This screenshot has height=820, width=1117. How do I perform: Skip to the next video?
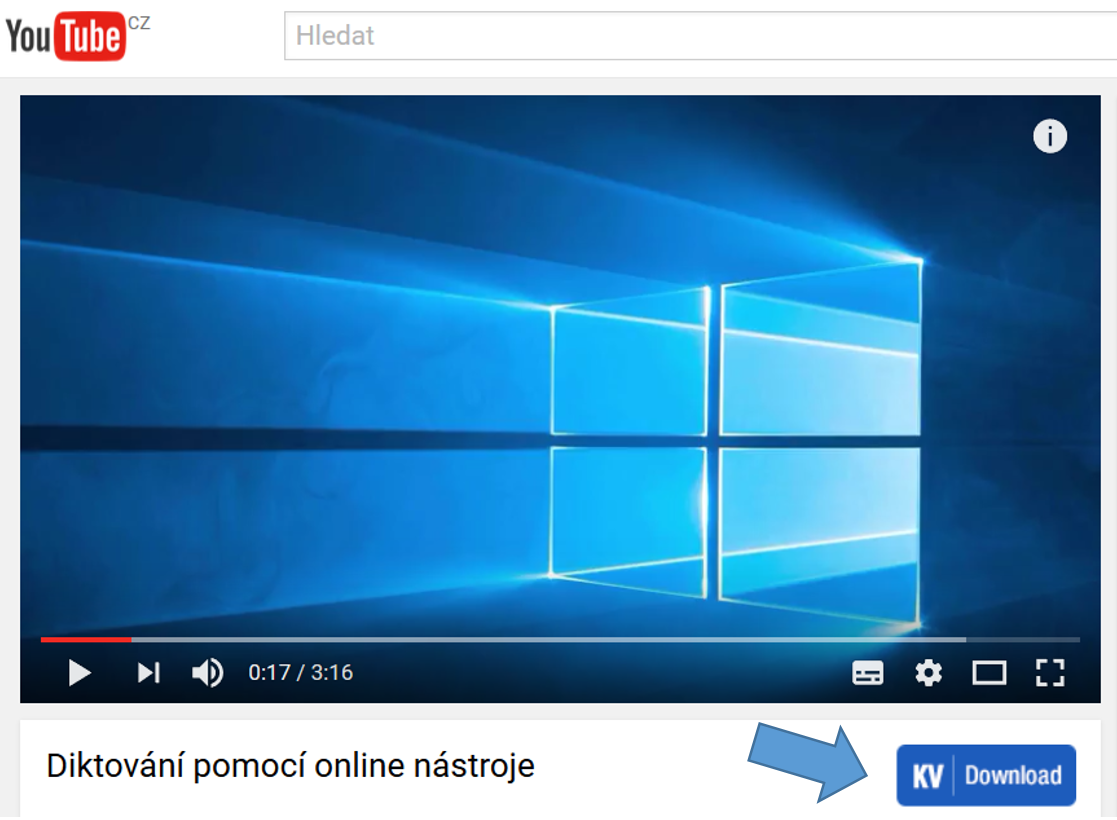tap(148, 673)
